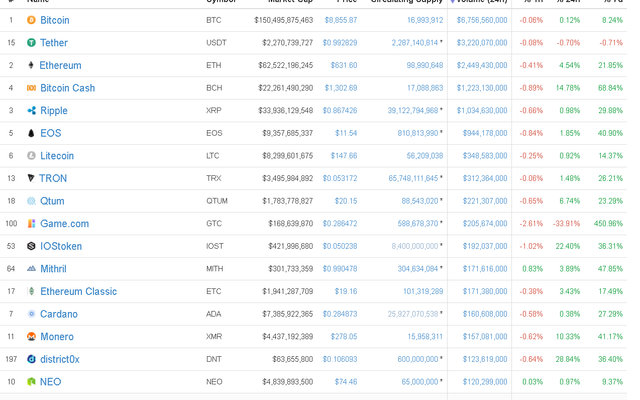Open the TRON name link

pyautogui.click(x=53, y=178)
